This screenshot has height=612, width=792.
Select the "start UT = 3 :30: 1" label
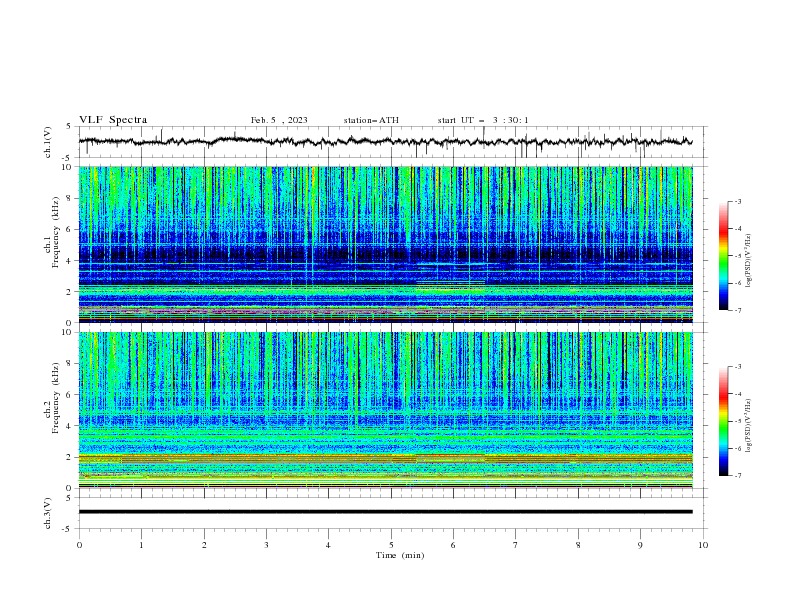click(483, 120)
